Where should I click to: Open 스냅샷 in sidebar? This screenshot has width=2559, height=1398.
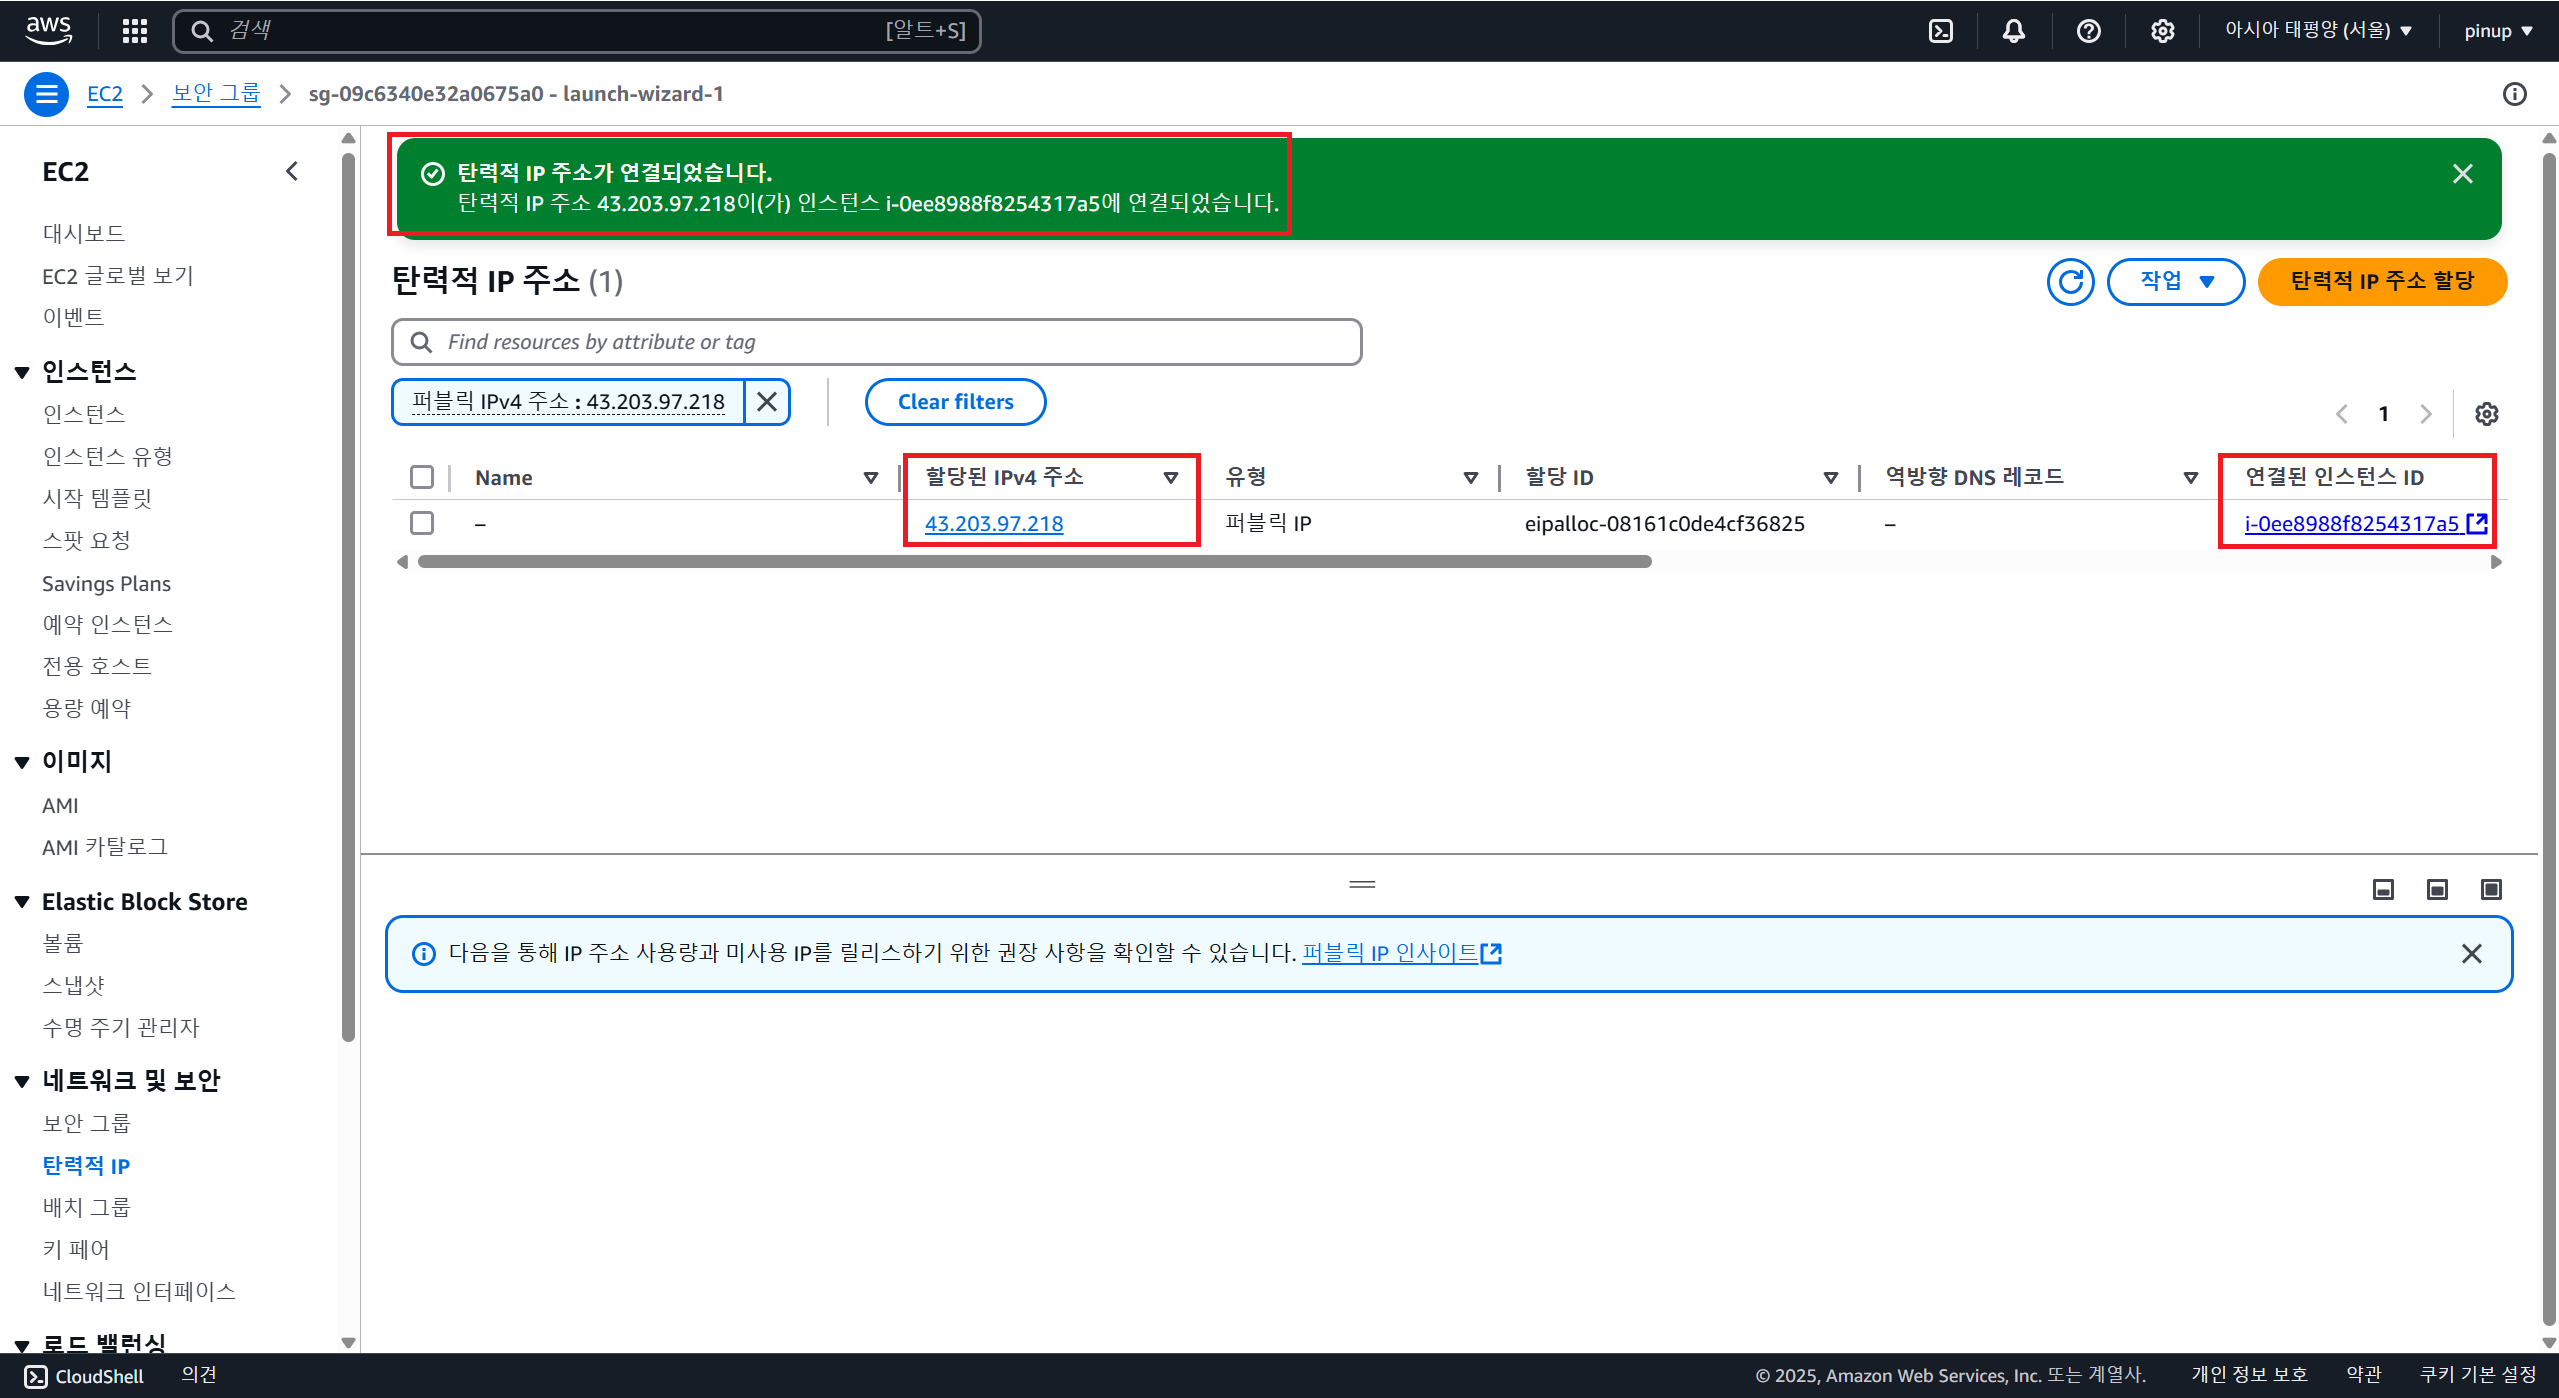[73, 985]
